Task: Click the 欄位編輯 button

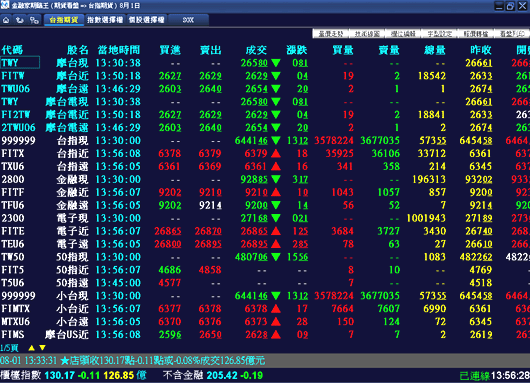Action: tap(403, 34)
